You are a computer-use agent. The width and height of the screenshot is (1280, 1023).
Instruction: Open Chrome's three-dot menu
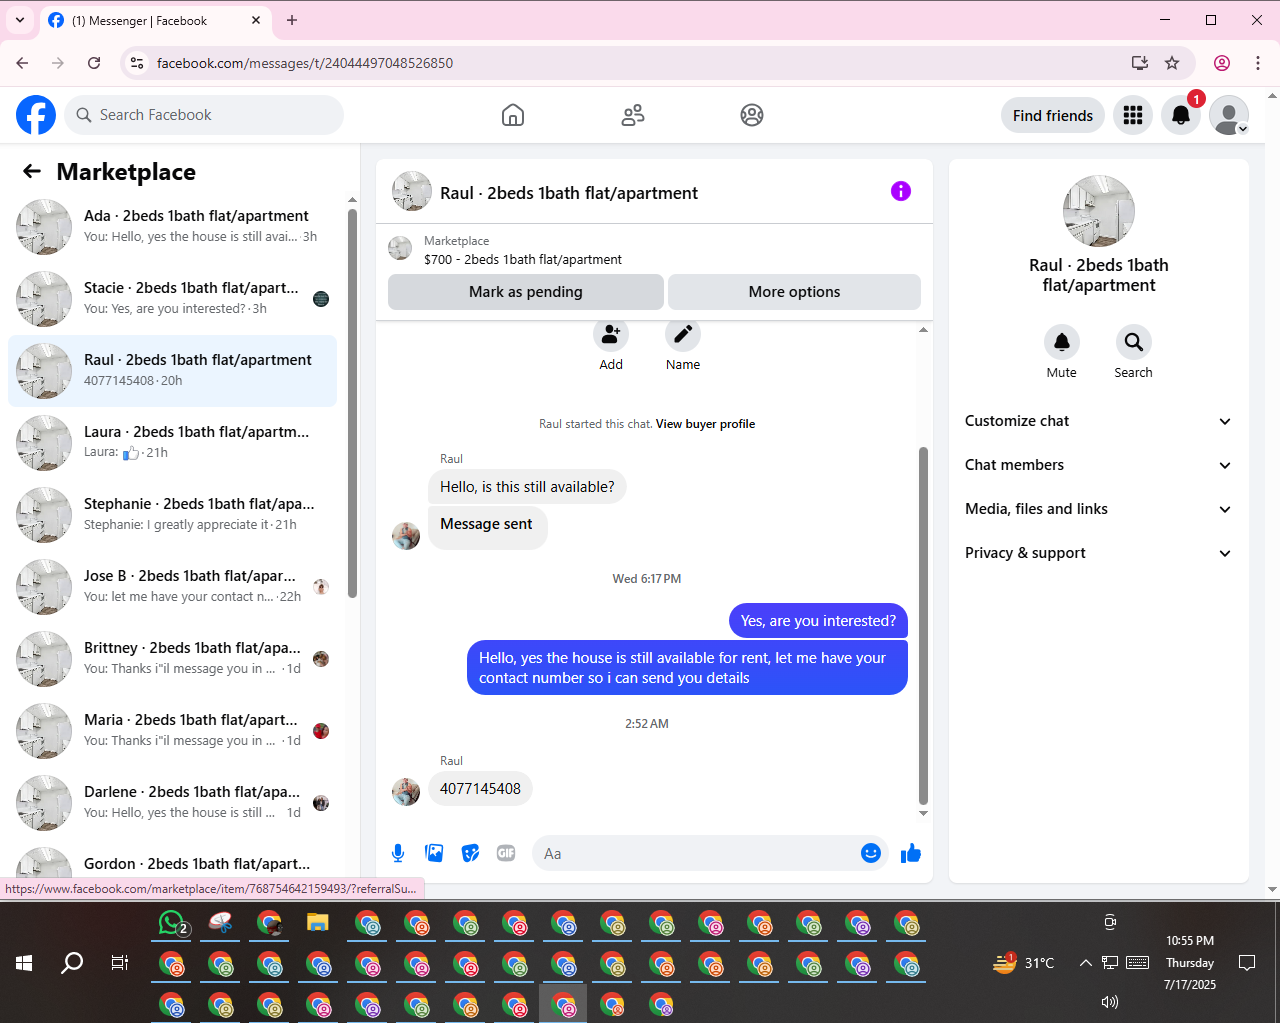(1258, 63)
